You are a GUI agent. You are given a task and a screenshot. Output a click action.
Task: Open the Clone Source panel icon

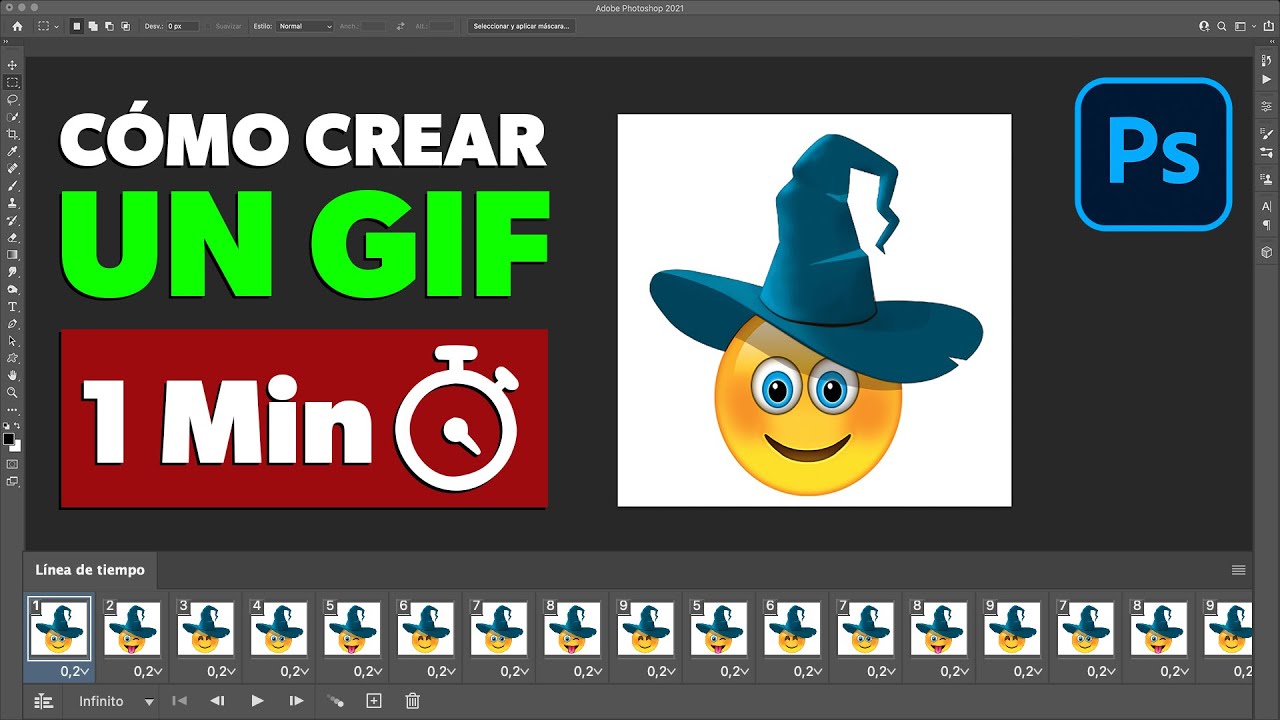coord(1267,179)
